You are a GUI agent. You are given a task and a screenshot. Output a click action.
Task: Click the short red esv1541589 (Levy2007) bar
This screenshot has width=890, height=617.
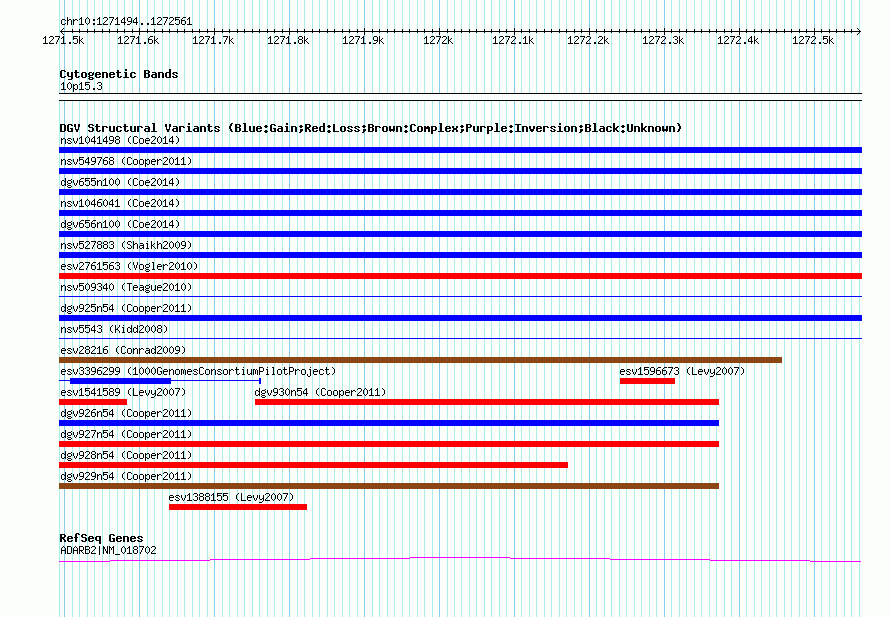click(x=93, y=402)
